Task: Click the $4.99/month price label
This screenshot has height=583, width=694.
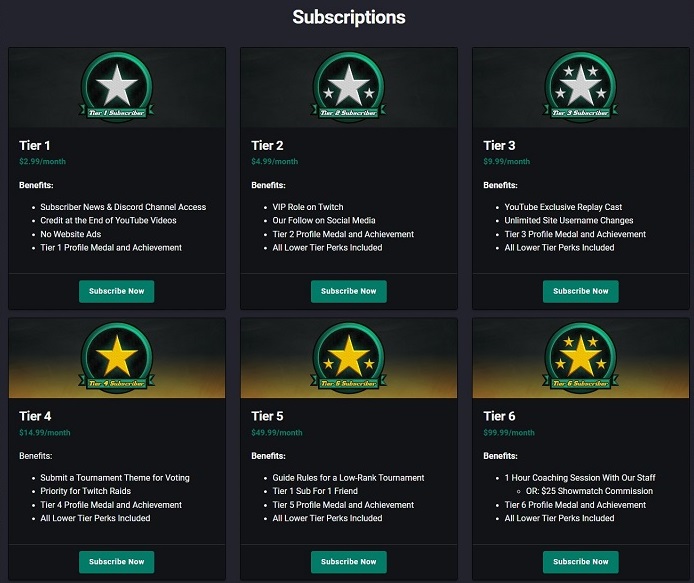Action: click(274, 162)
